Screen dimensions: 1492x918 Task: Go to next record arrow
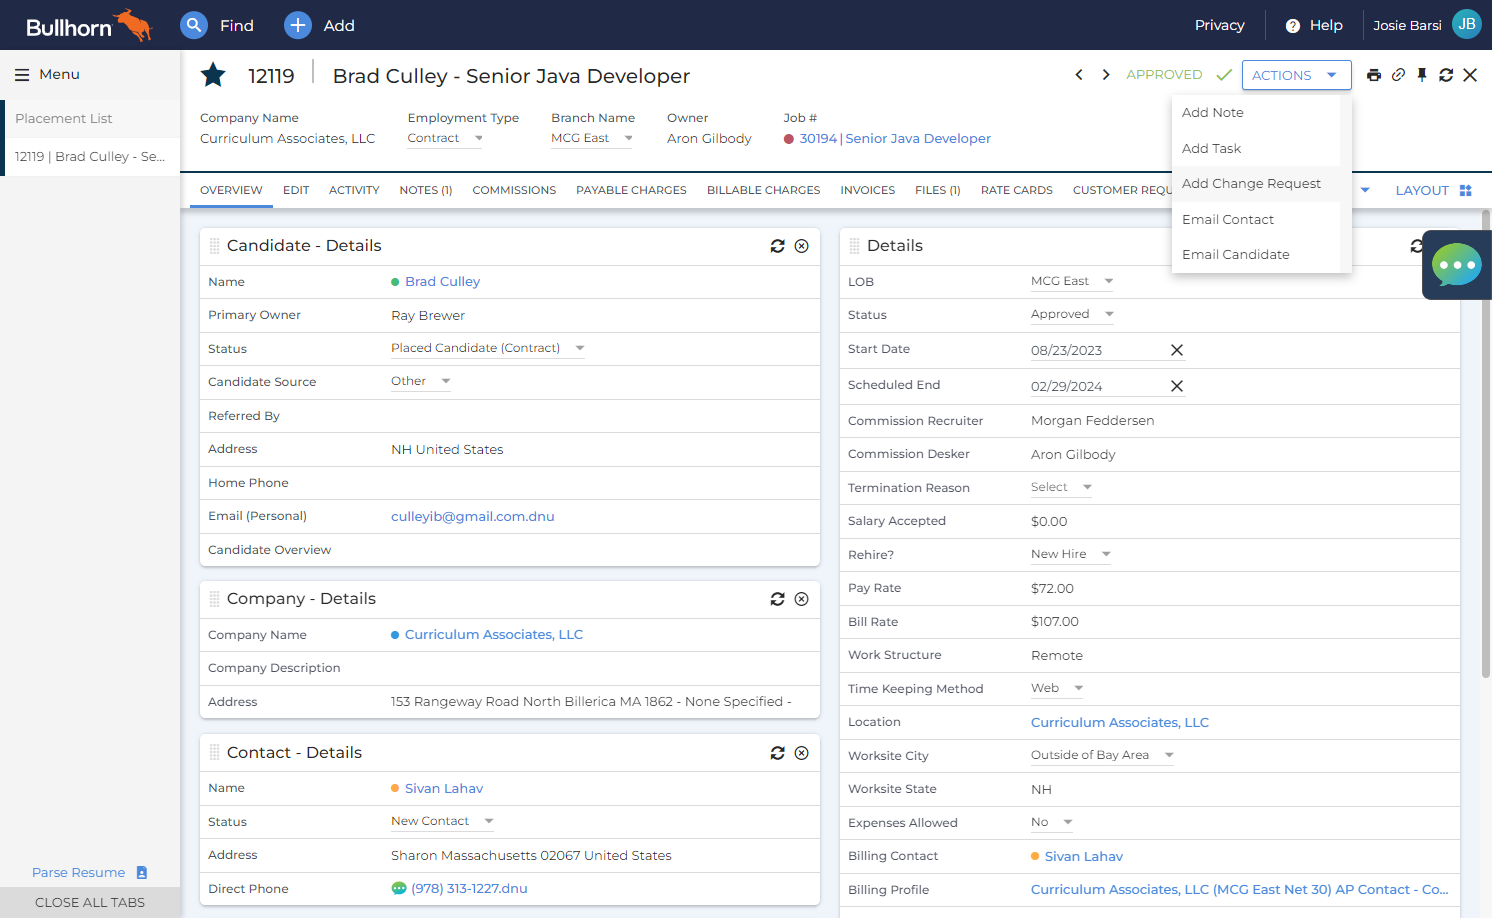pyautogui.click(x=1106, y=75)
